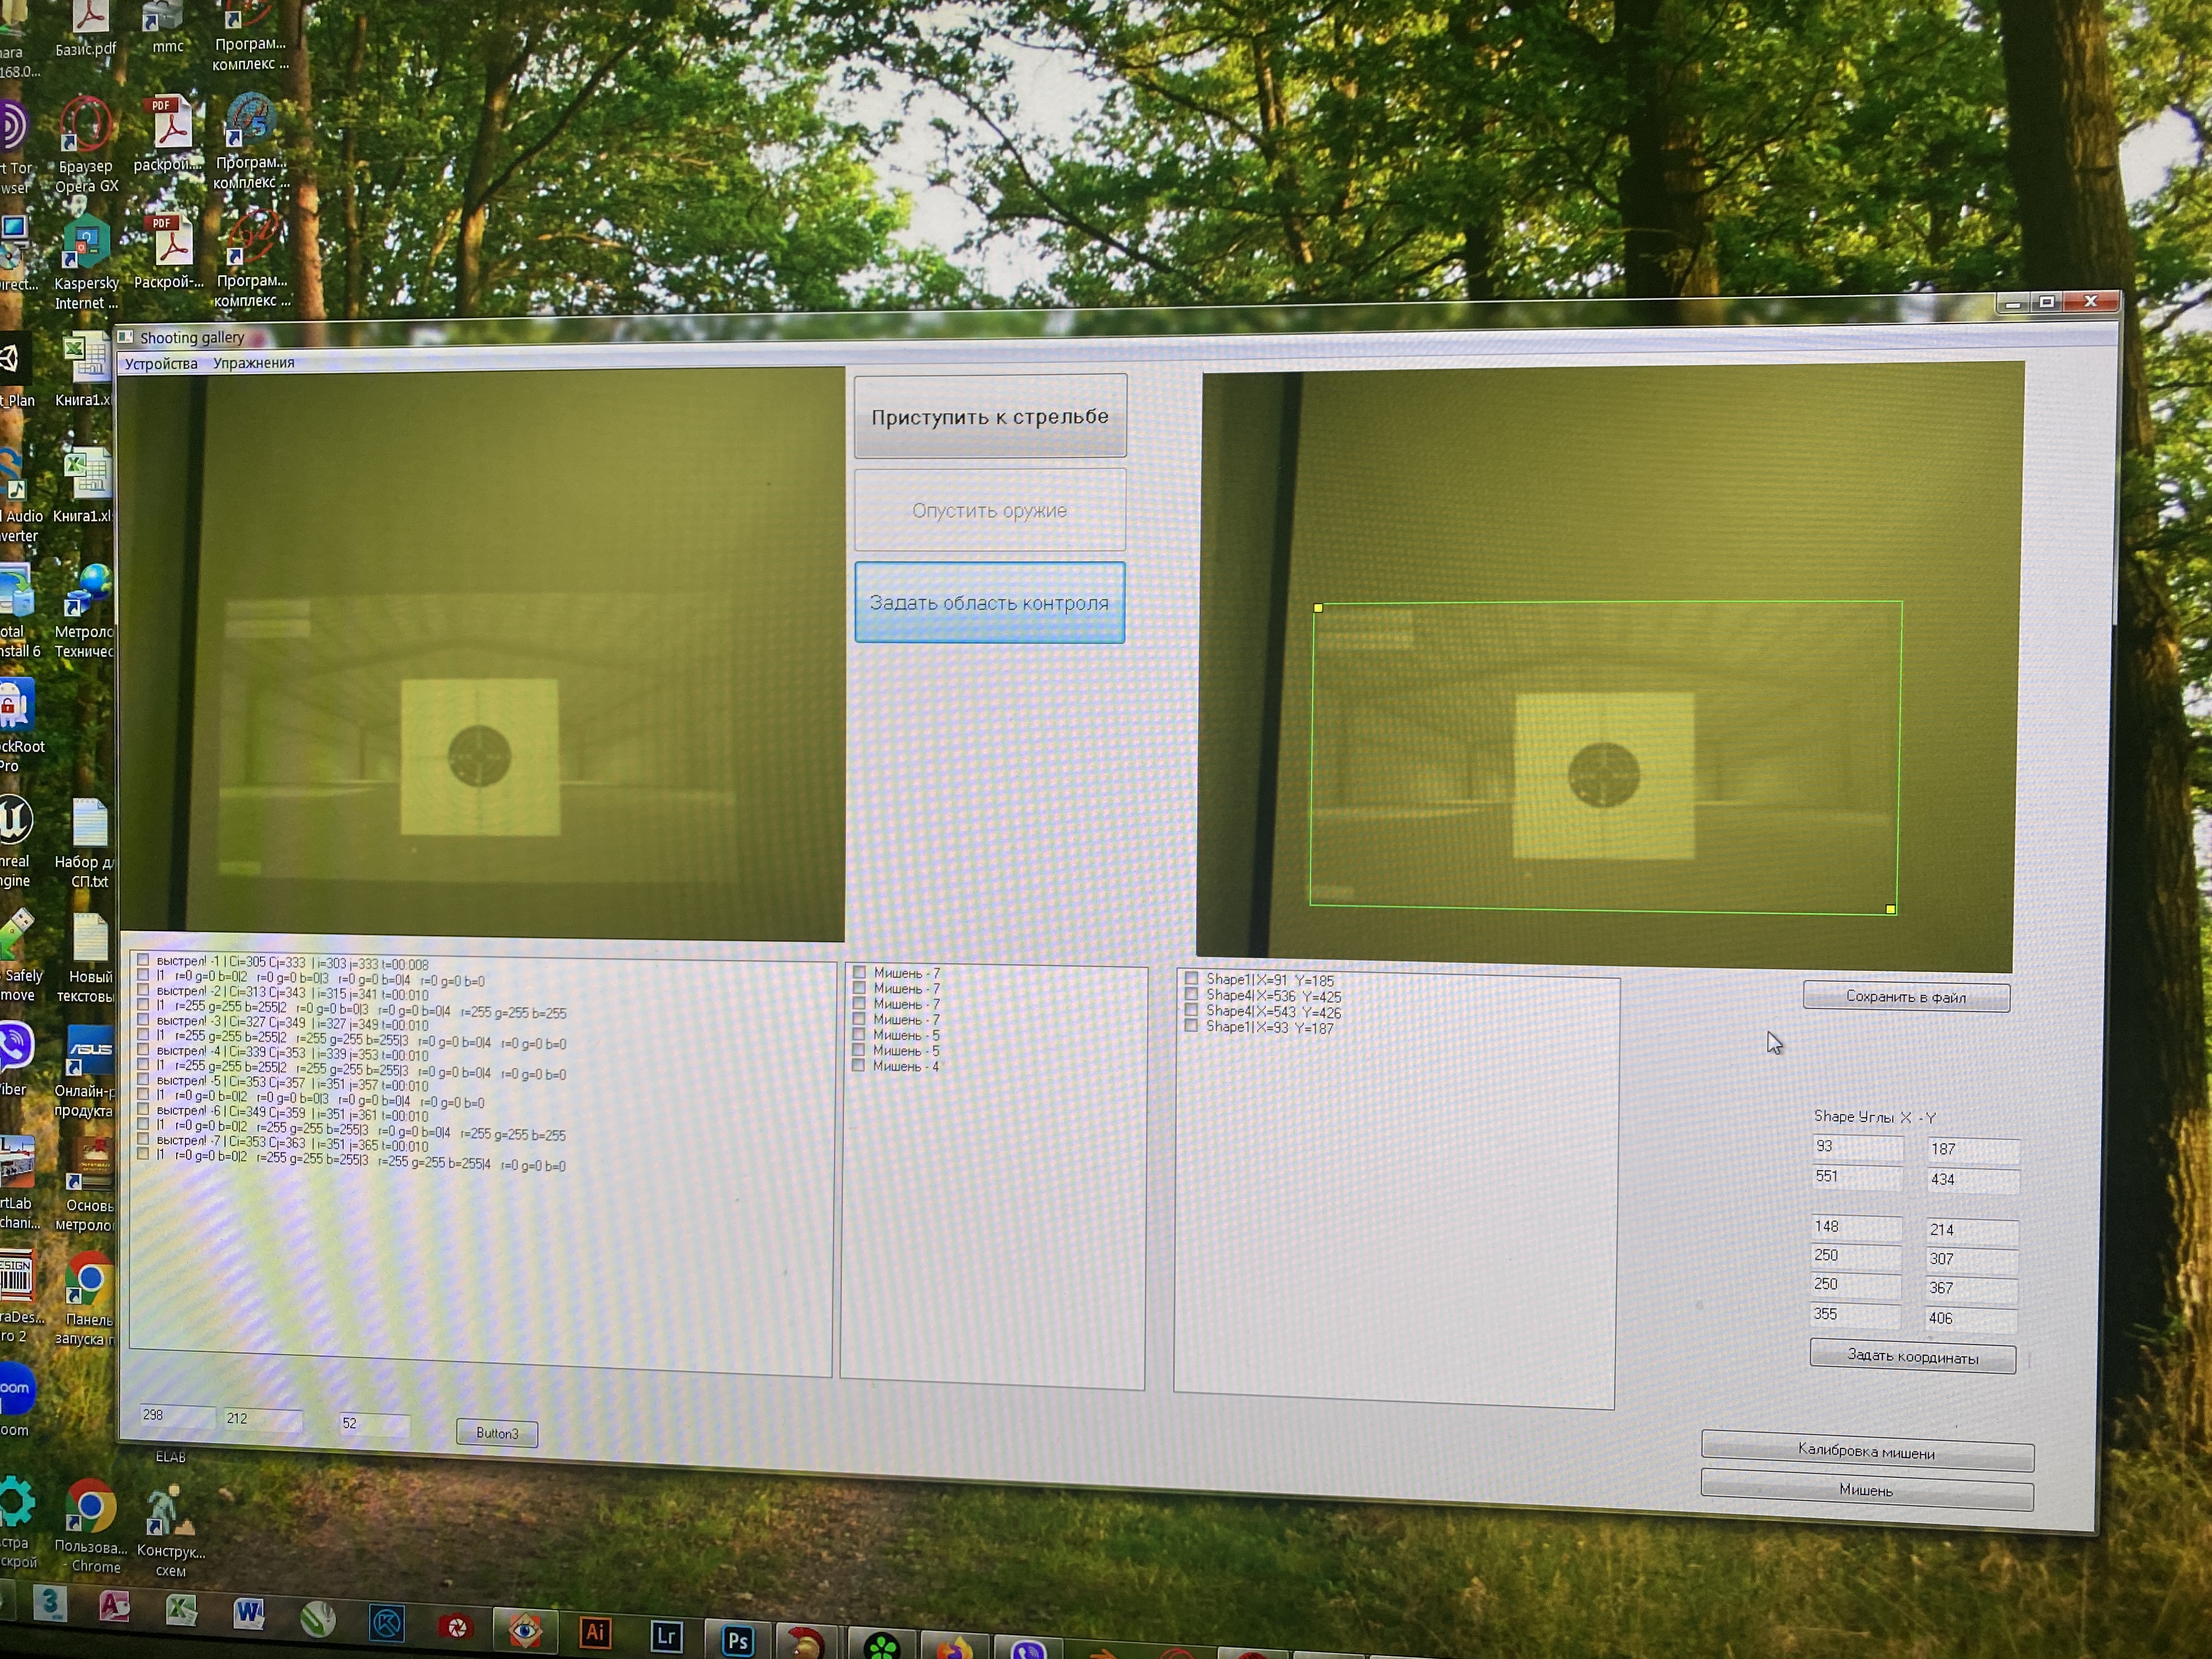2212x1659 pixels.
Task: Click top-left yellow handle of green rectangle
Action: [x=1318, y=608]
